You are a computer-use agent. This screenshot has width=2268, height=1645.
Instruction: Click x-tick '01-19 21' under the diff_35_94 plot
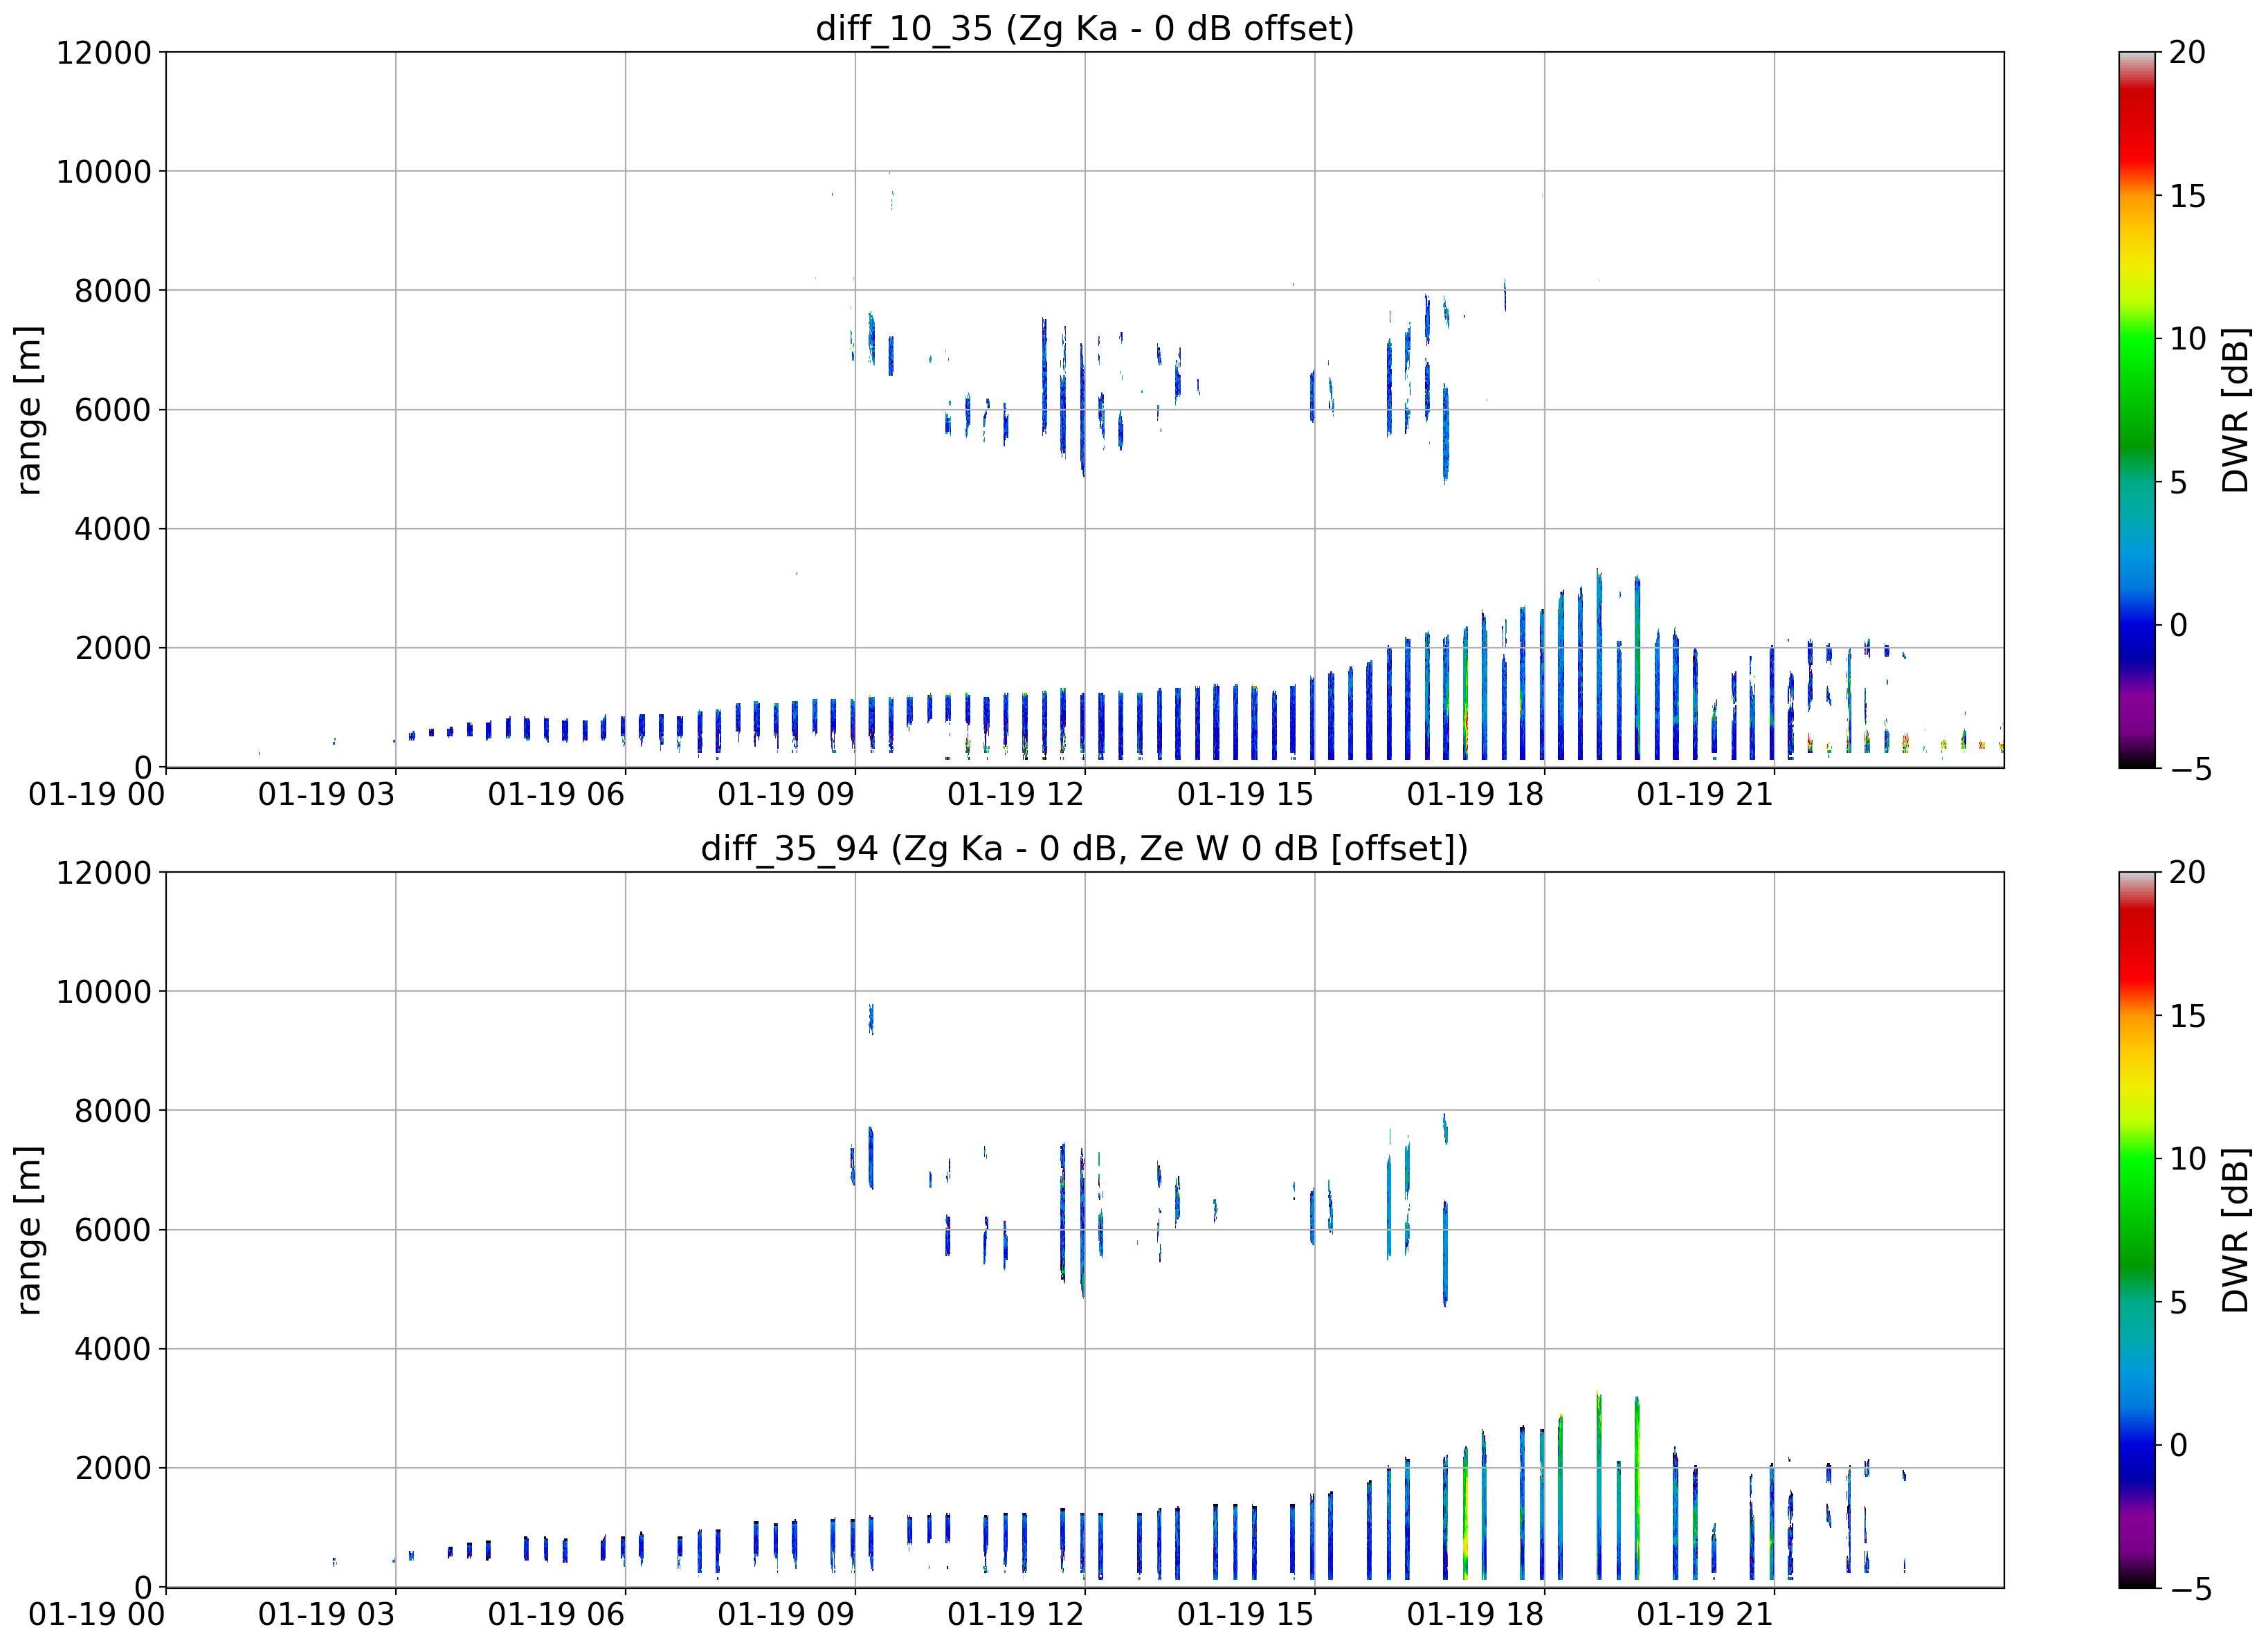point(1705,1615)
